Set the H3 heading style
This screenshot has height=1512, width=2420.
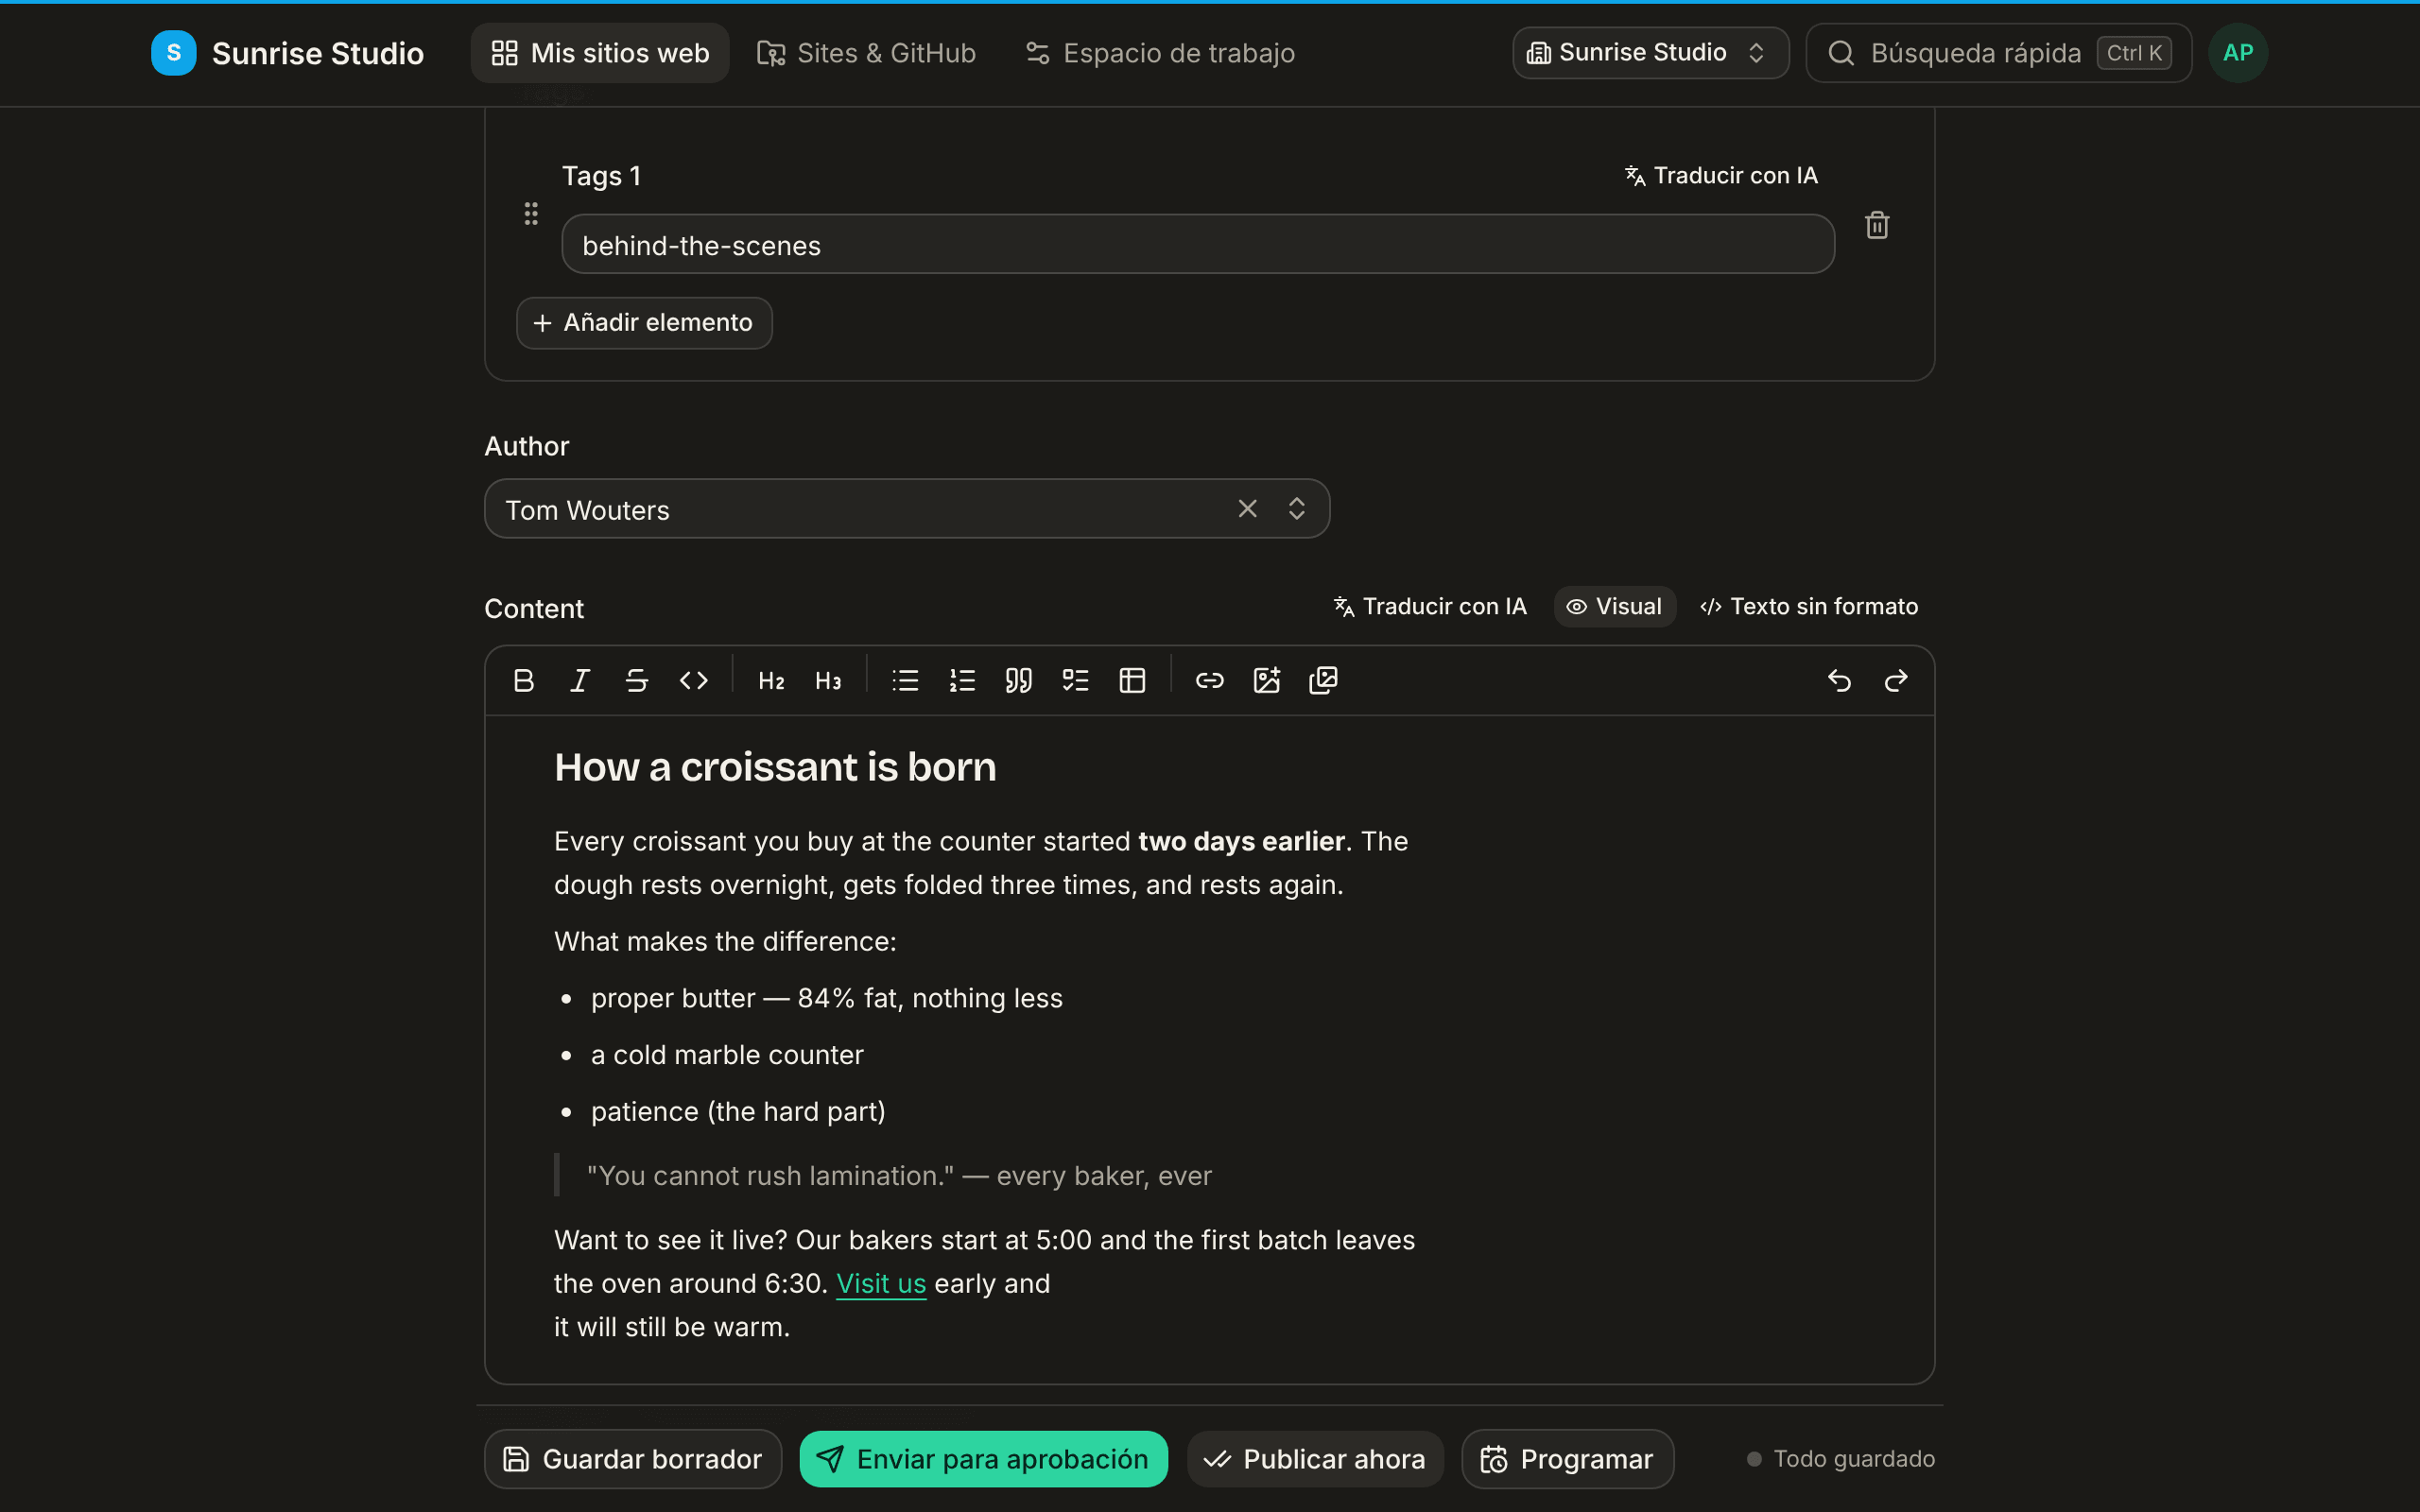(828, 681)
